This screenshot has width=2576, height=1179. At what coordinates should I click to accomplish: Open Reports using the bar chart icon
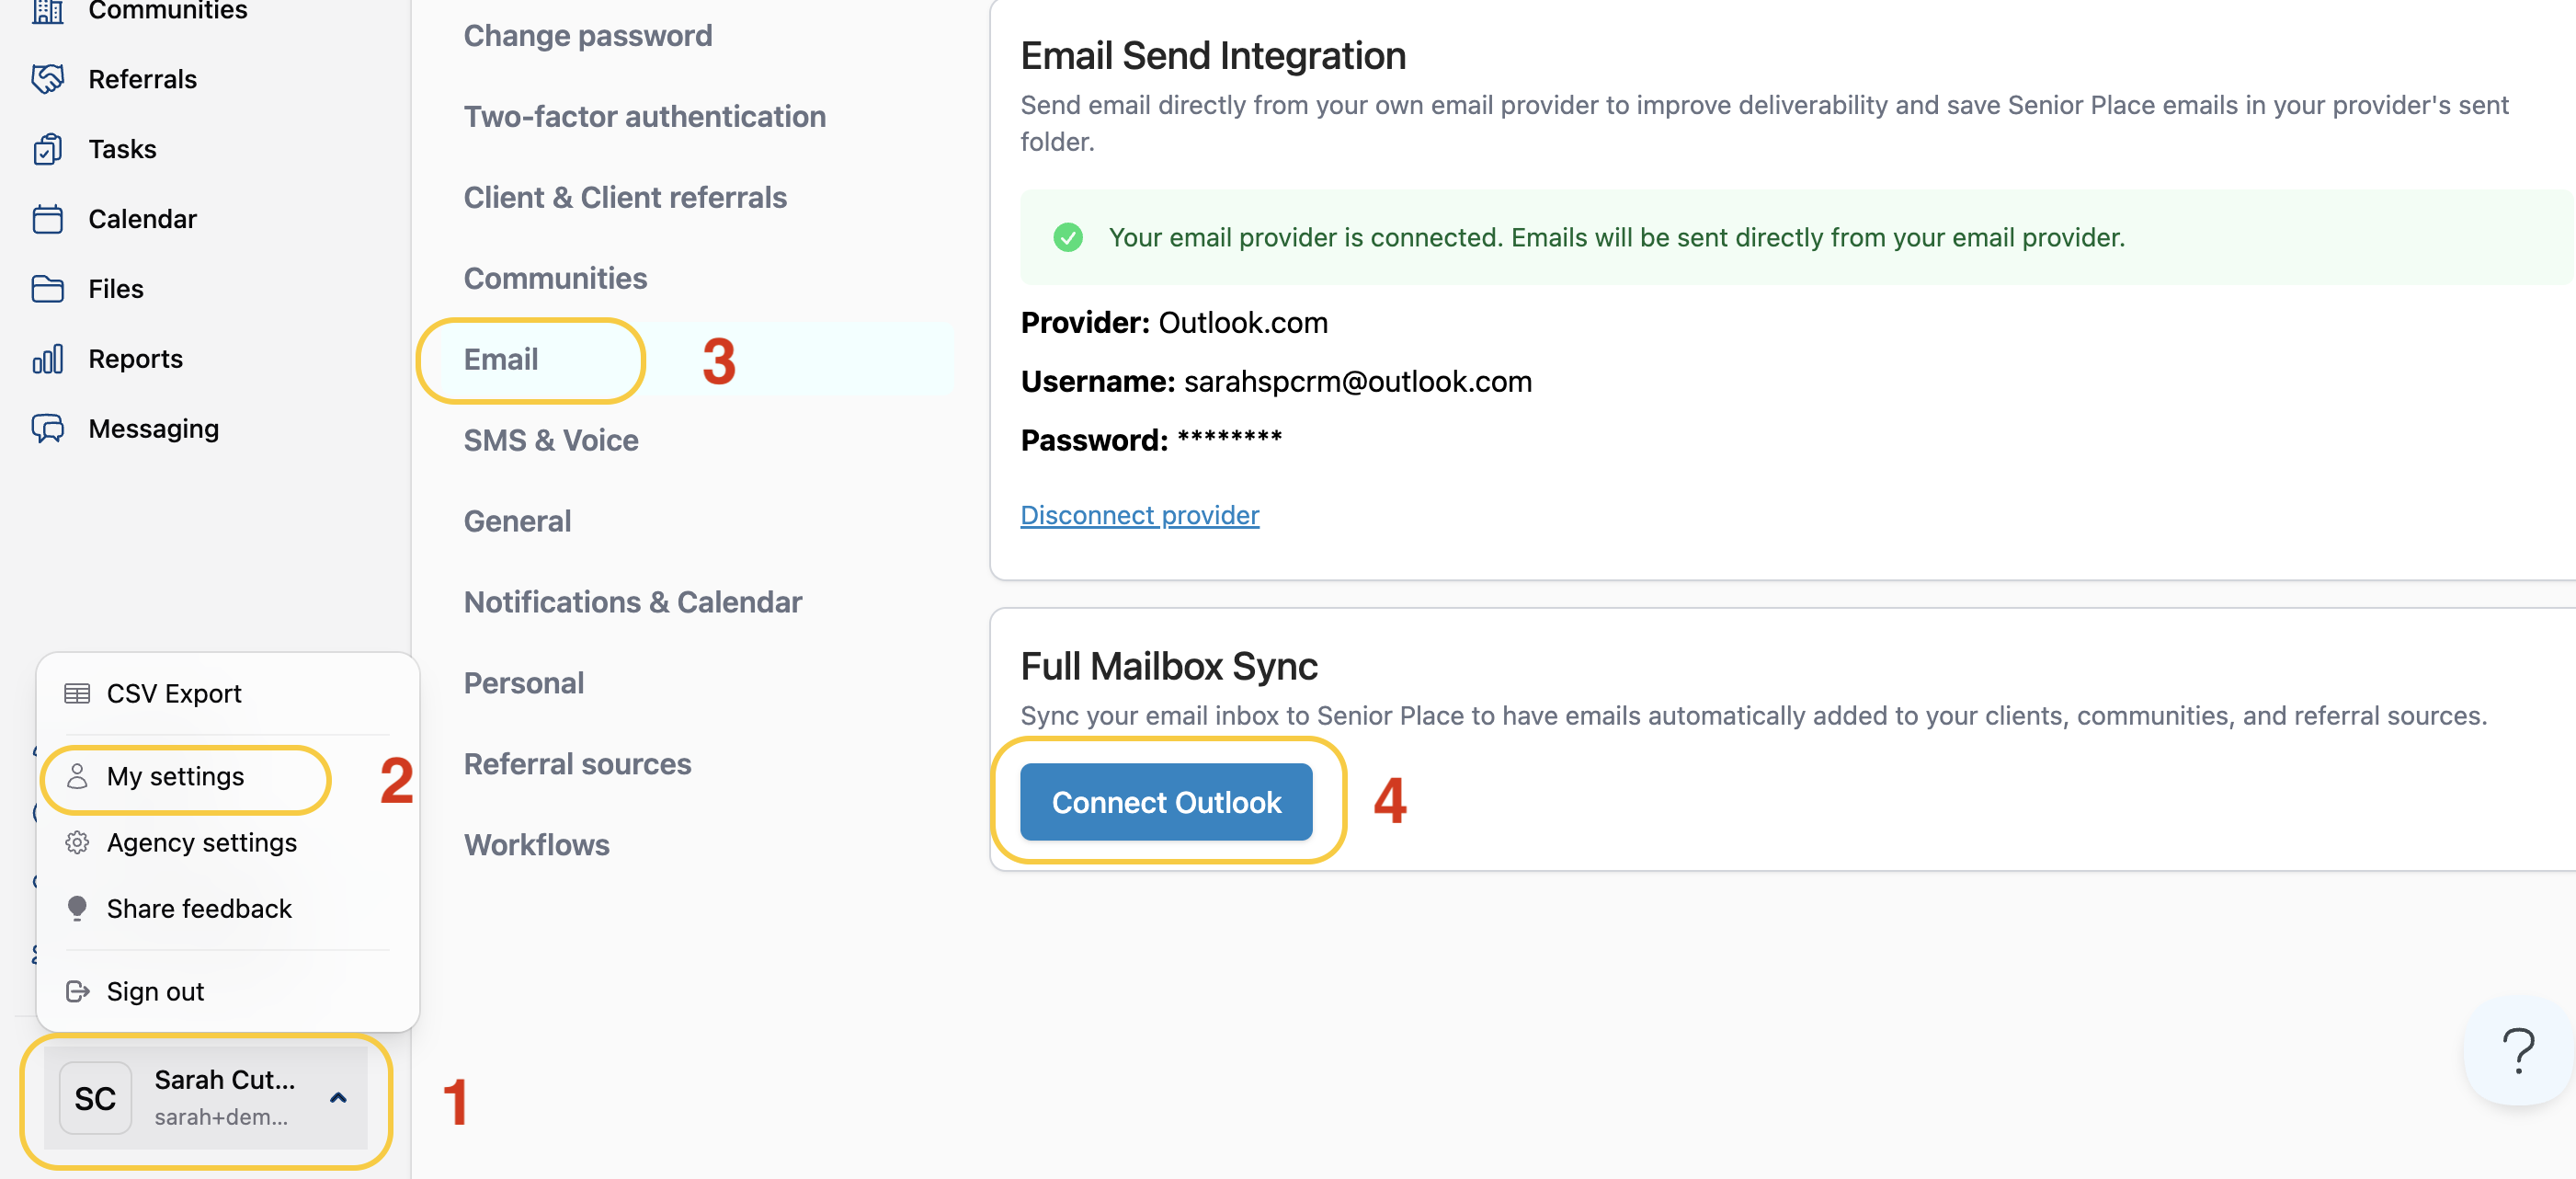(47, 359)
